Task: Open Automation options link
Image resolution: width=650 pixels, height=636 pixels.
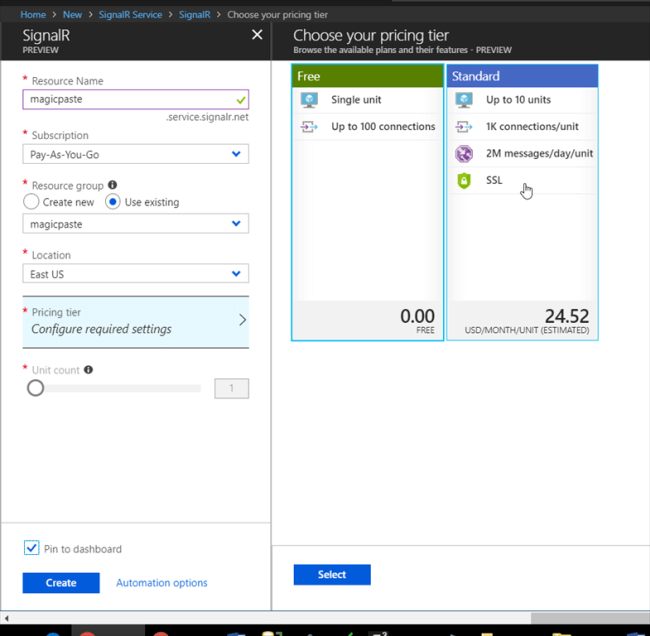Action: (x=162, y=583)
